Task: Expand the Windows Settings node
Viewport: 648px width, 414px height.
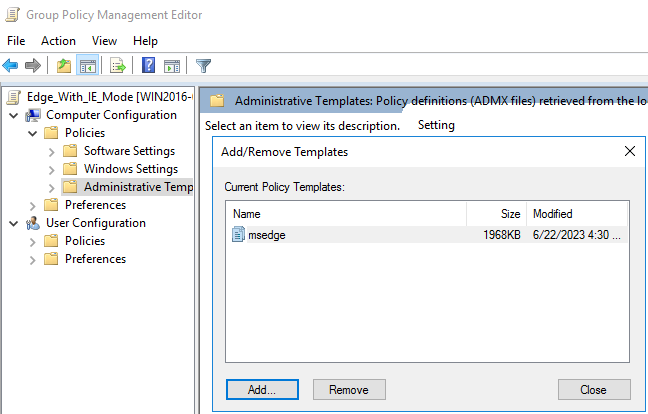Action: pyautogui.click(x=52, y=170)
